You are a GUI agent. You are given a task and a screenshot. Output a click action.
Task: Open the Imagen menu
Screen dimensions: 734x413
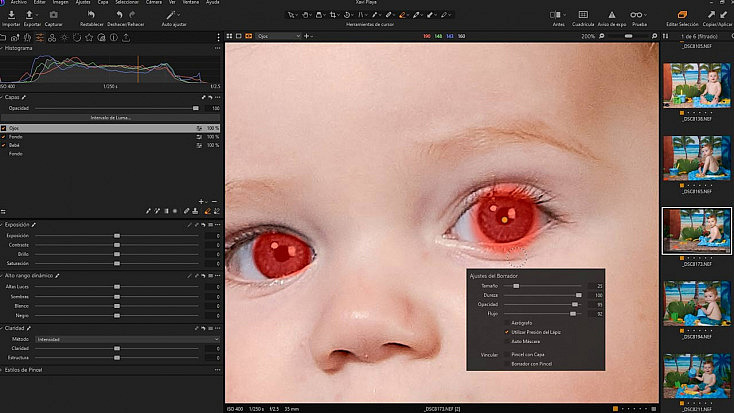[x=60, y=2]
